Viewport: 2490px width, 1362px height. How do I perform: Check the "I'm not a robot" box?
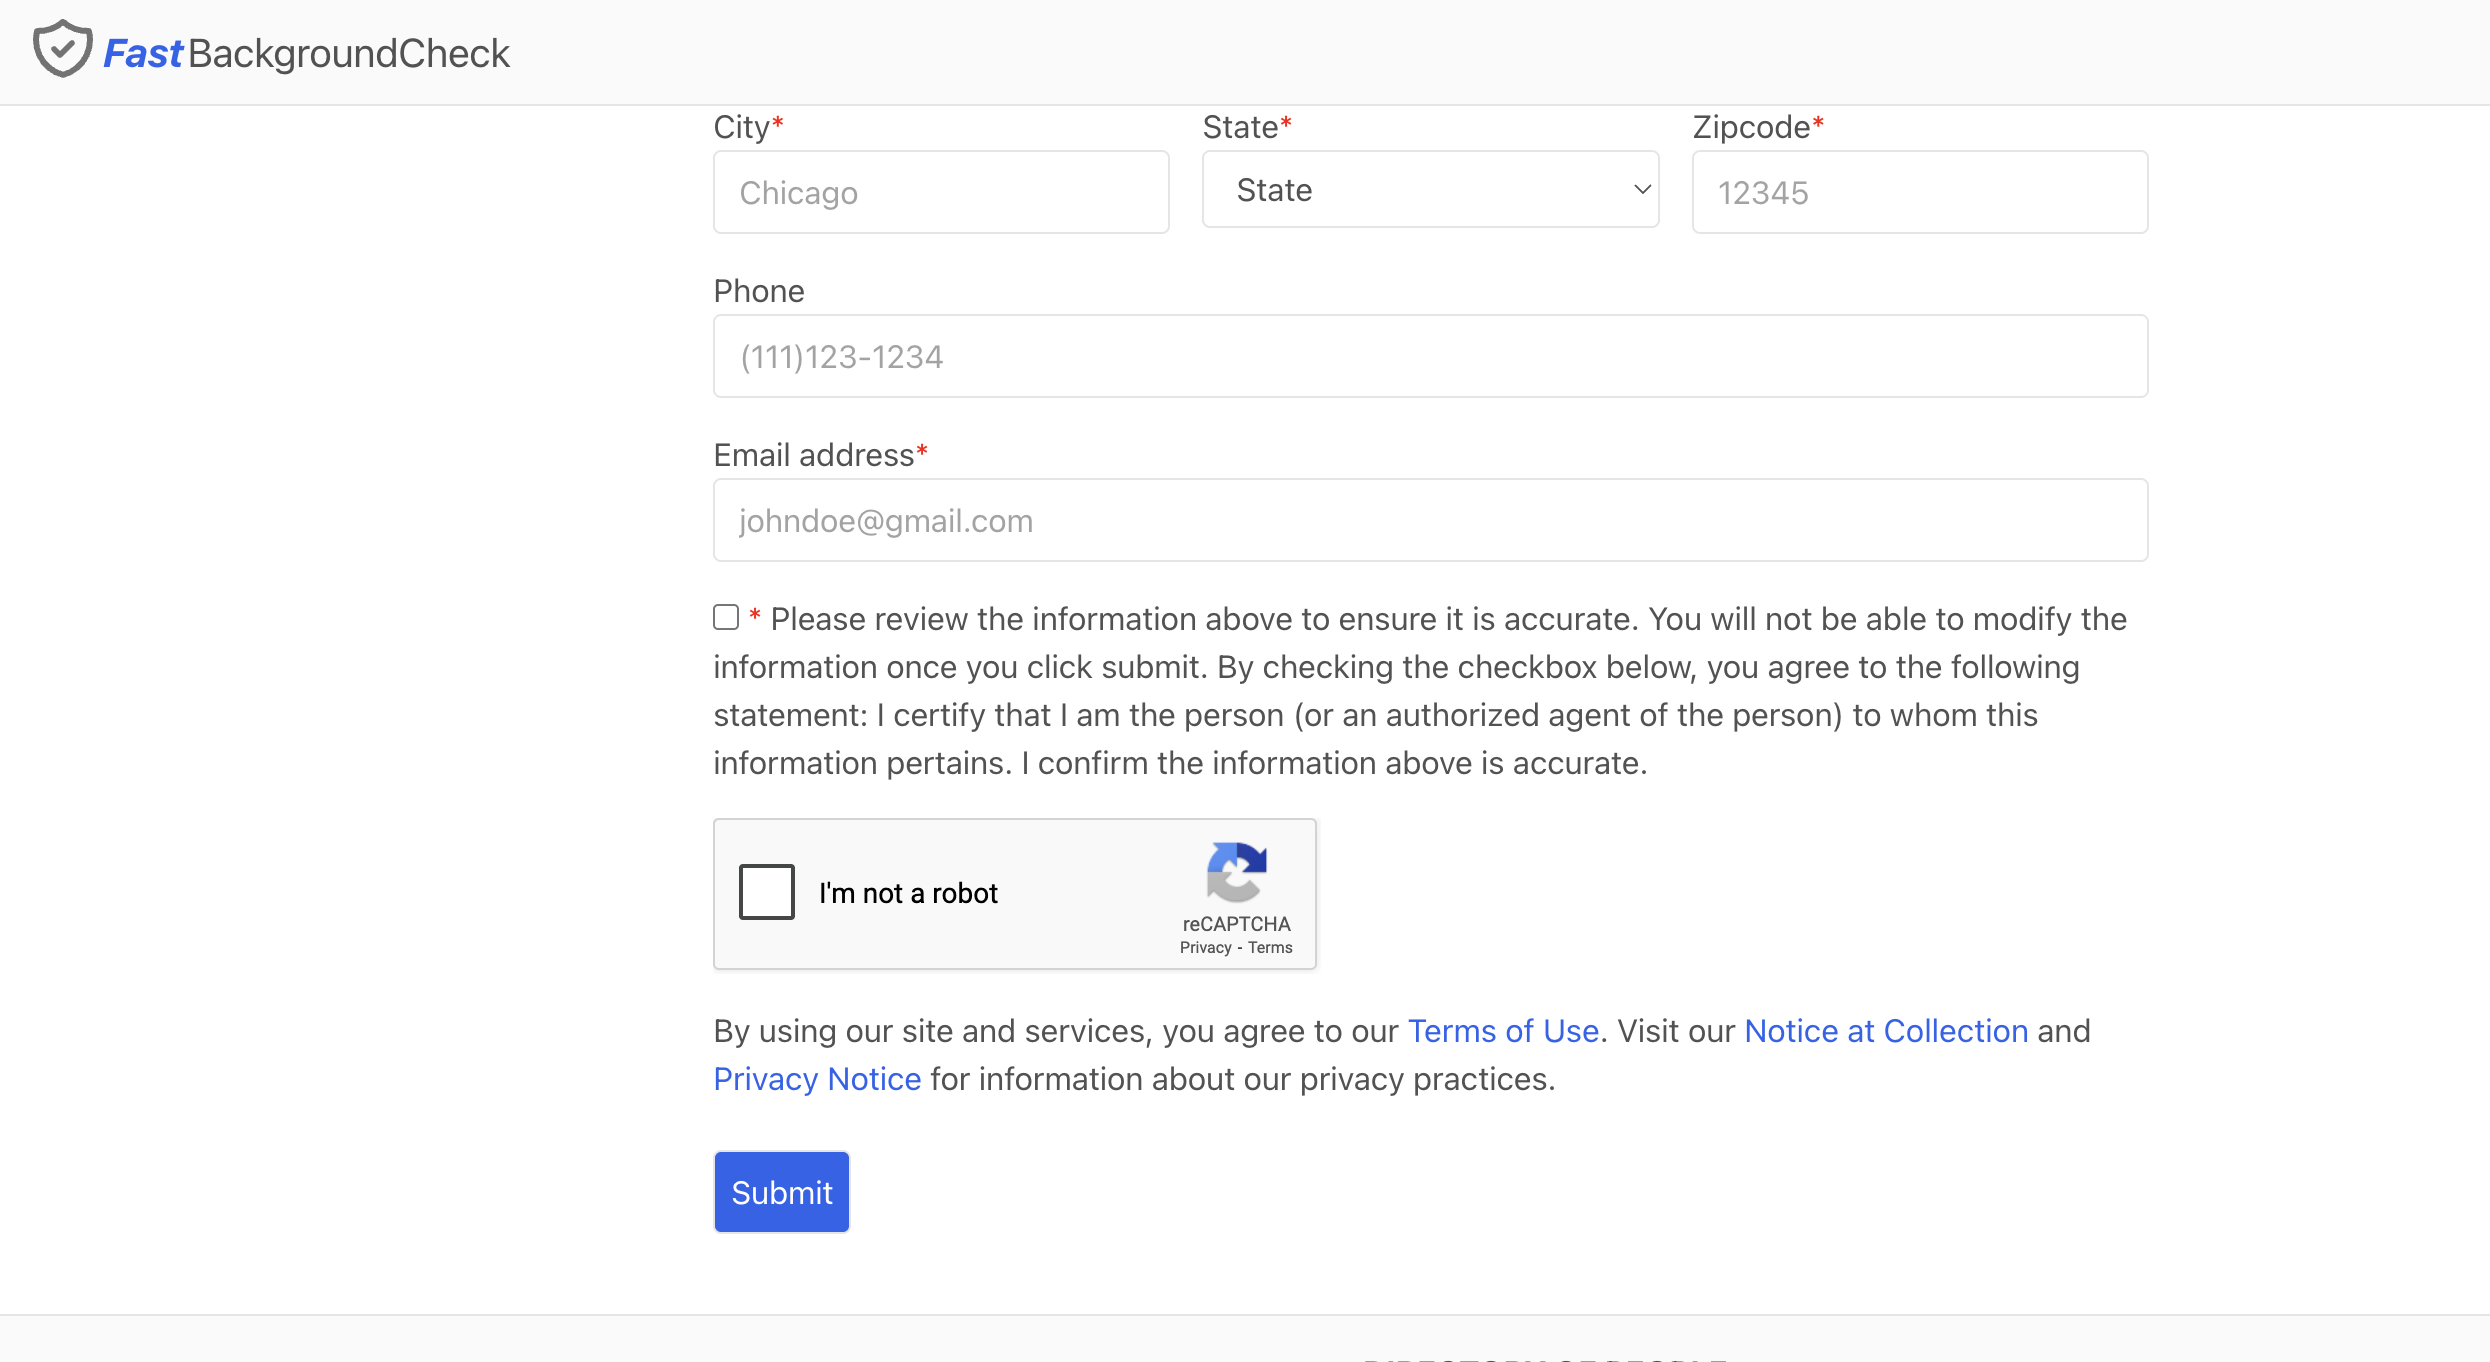coord(767,892)
